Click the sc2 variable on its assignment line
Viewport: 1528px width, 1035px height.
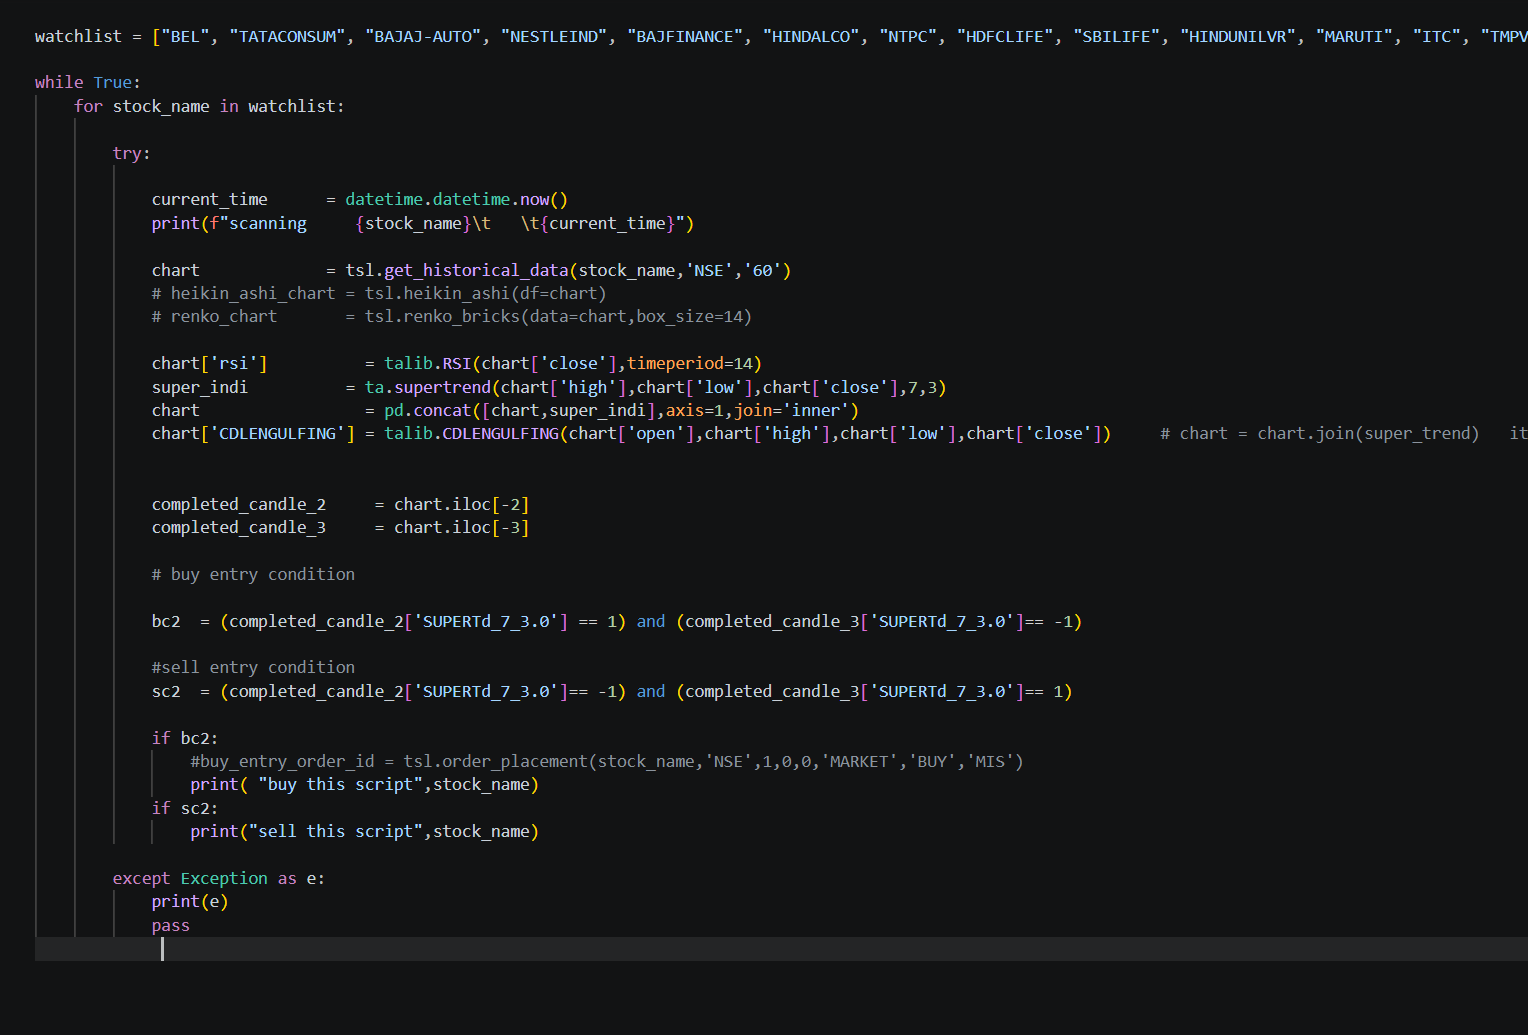pos(166,692)
